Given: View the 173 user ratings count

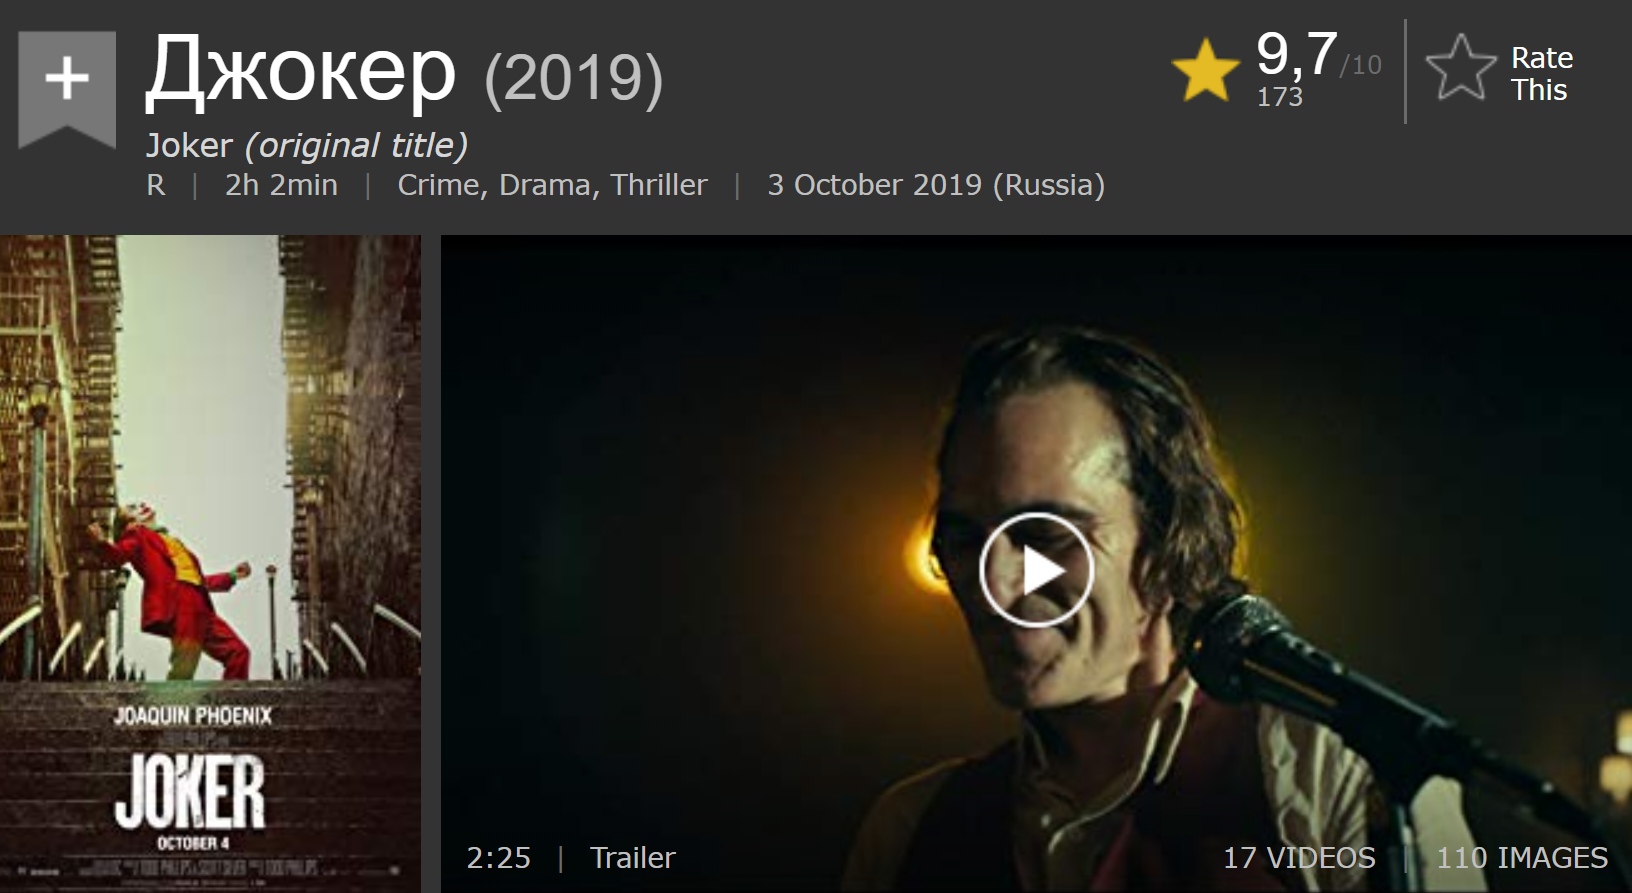Looking at the screenshot, I should tap(1280, 97).
